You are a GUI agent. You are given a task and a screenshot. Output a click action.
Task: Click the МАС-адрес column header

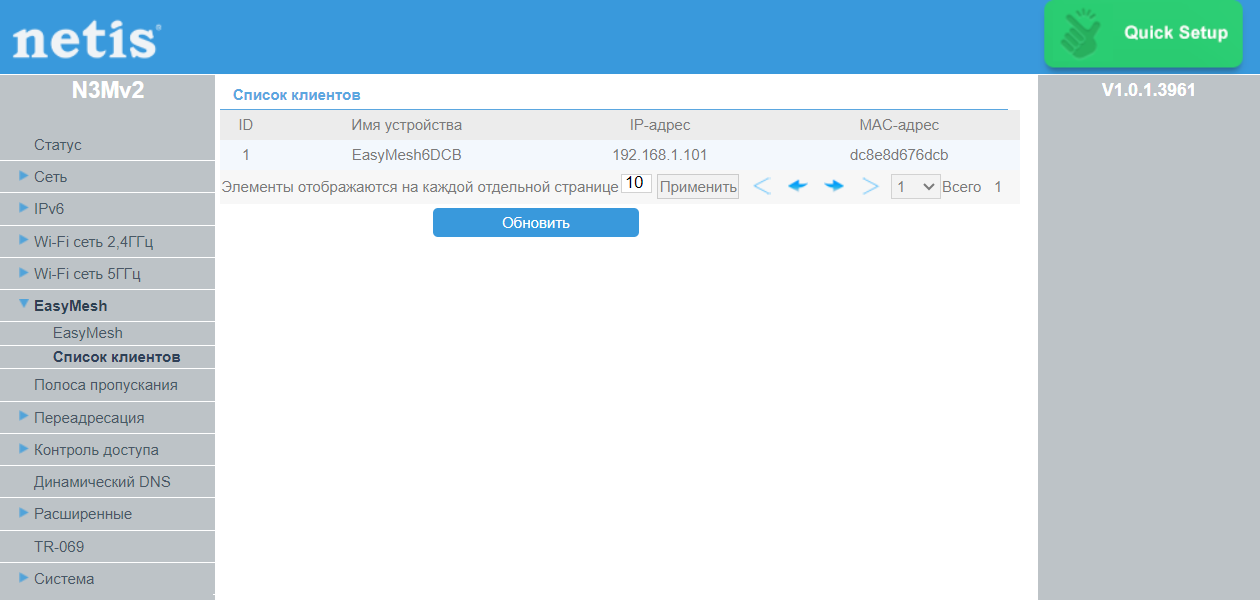point(899,125)
